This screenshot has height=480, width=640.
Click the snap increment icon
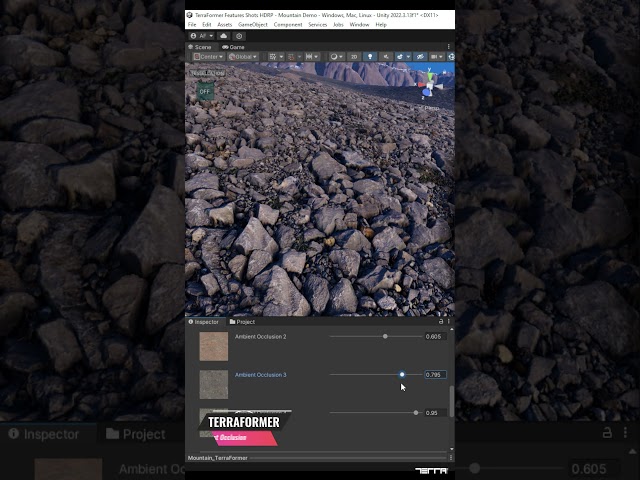(x=309, y=57)
